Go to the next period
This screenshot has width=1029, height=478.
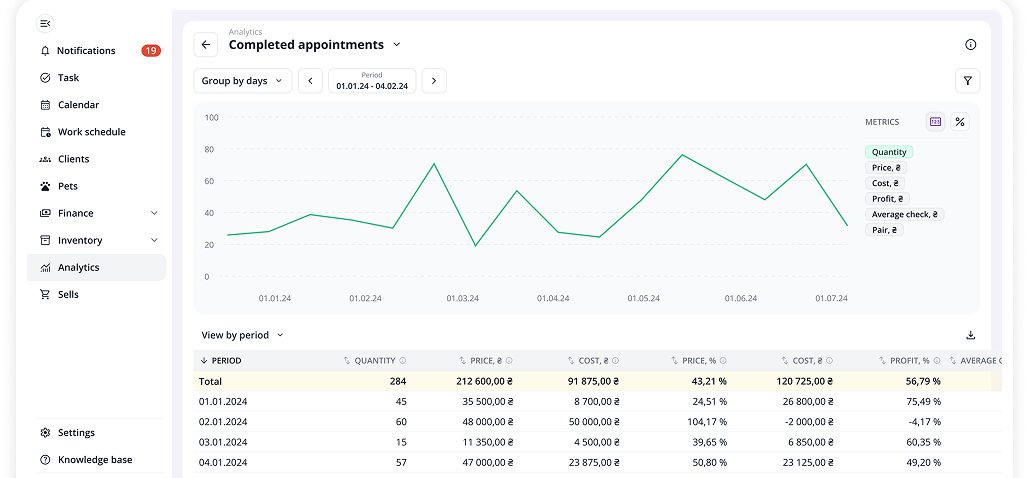click(x=434, y=81)
